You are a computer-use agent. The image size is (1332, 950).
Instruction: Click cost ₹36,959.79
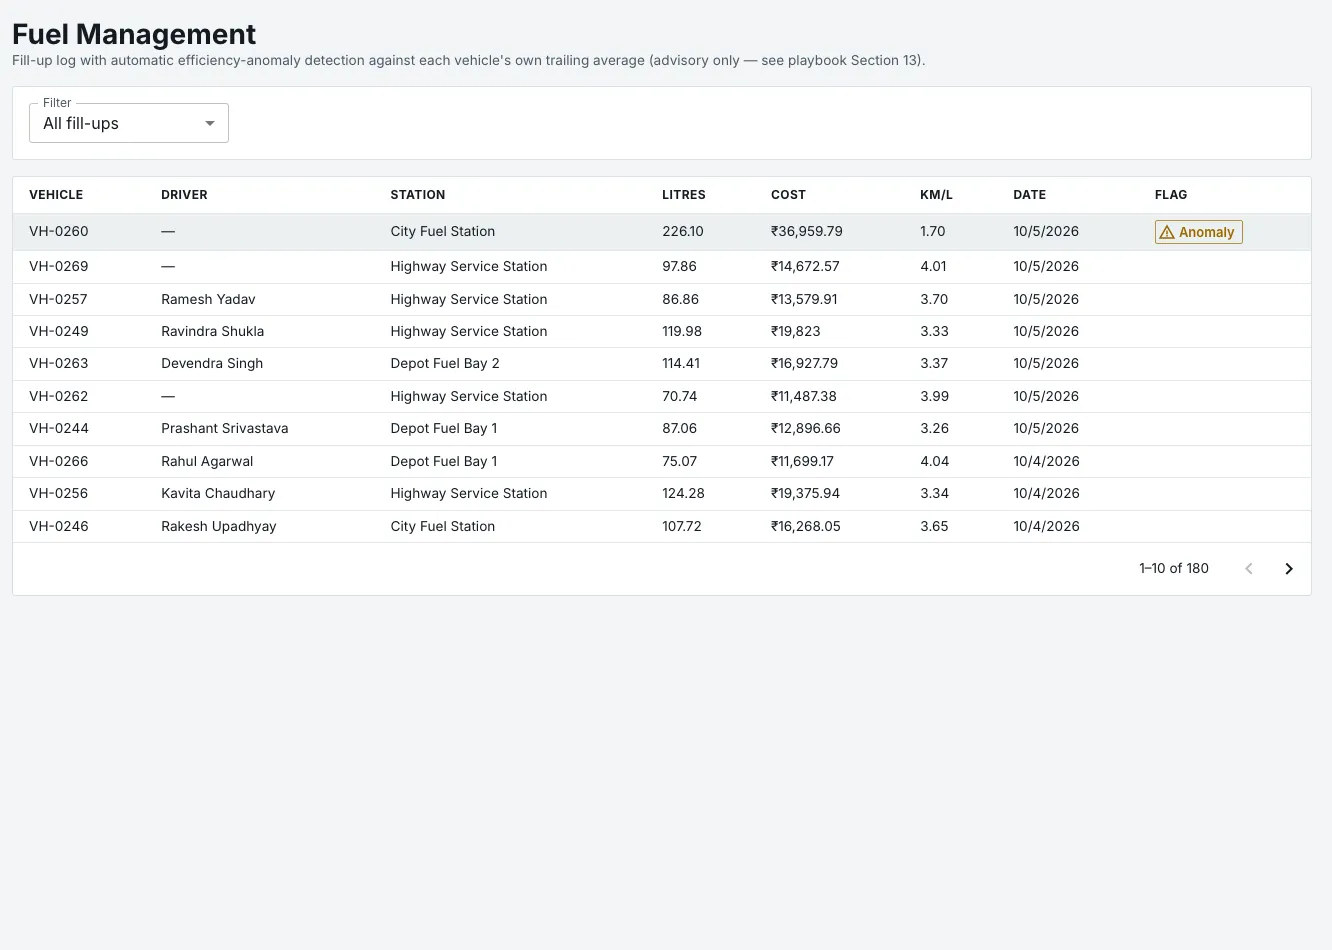pyautogui.click(x=807, y=231)
